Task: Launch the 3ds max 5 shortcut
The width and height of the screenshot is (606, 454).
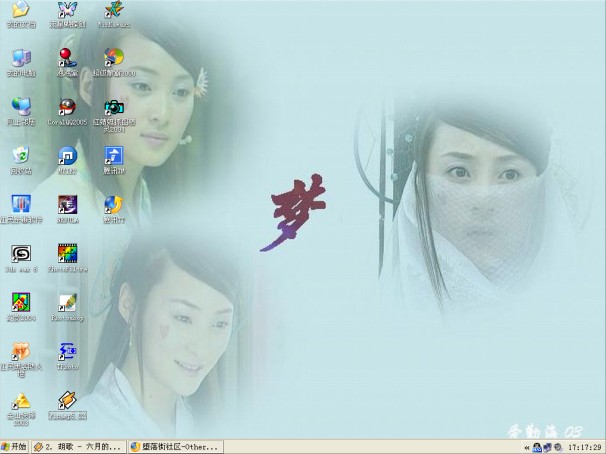Action: 20,253
